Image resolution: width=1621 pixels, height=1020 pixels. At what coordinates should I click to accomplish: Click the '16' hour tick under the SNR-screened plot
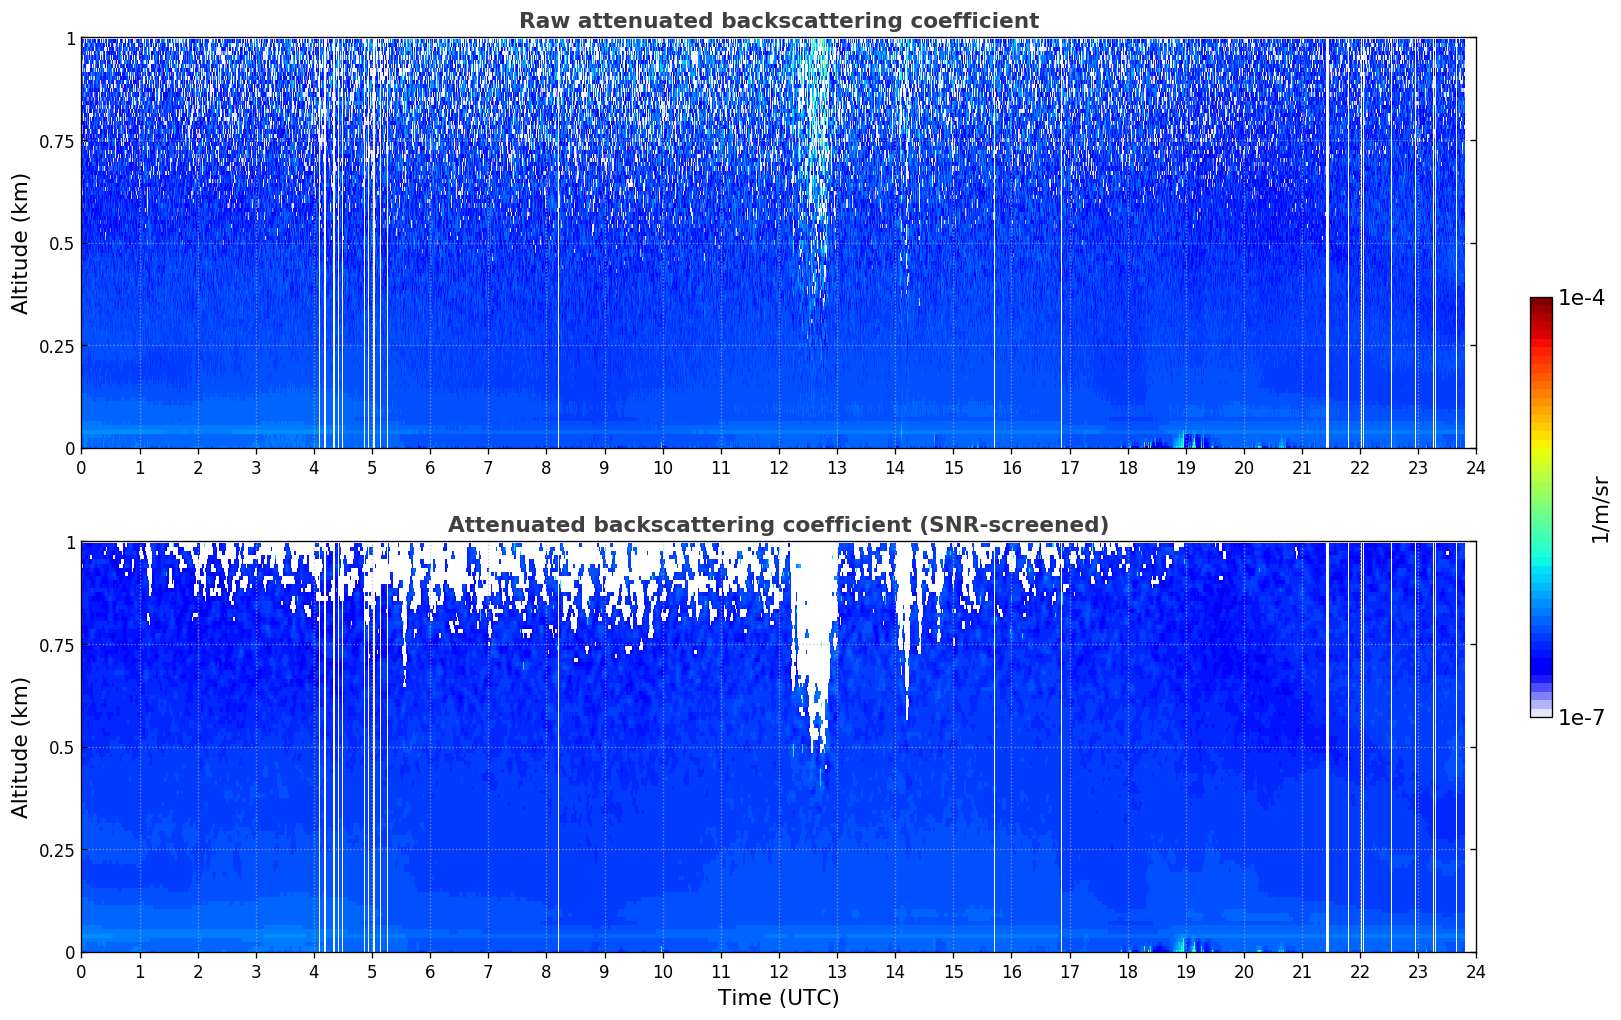[1011, 972]
